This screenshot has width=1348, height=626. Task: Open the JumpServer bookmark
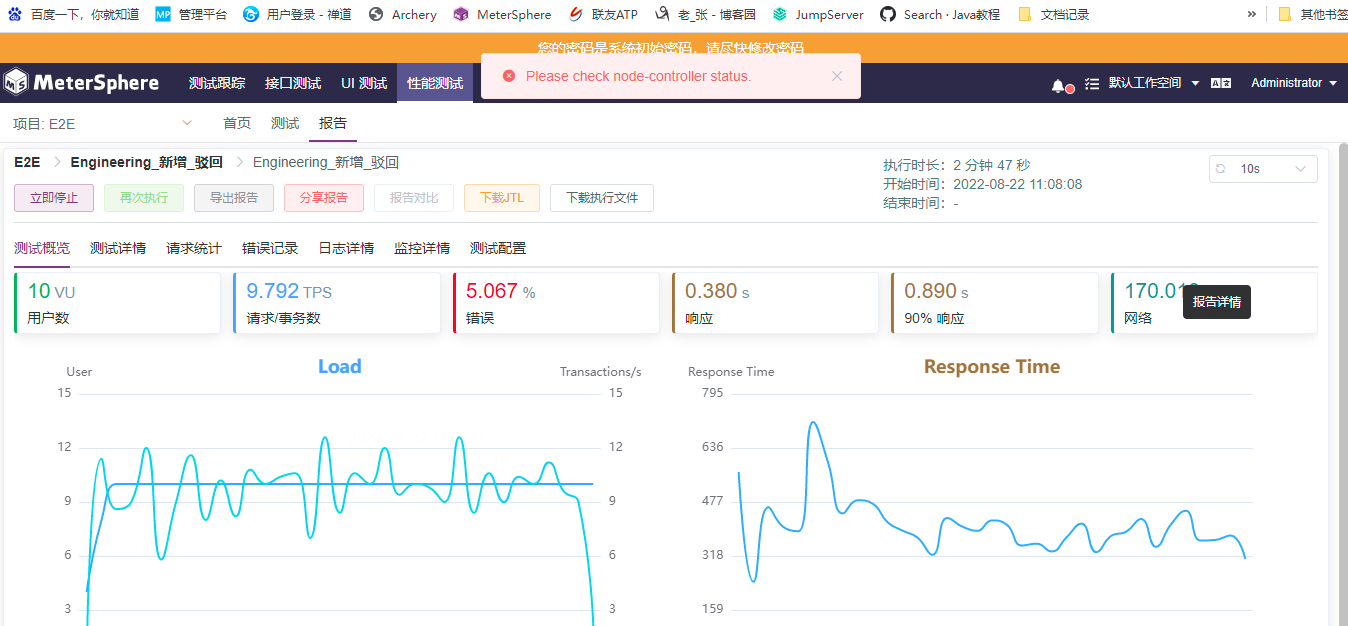[818, 14]
